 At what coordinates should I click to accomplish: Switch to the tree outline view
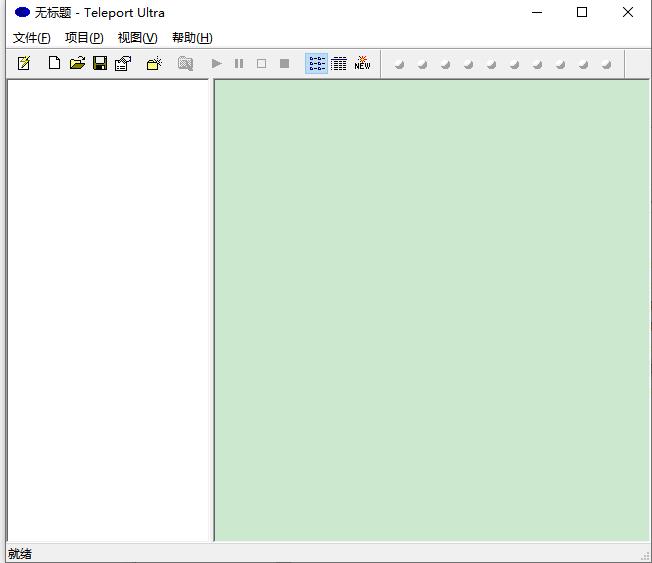[317, 63]
